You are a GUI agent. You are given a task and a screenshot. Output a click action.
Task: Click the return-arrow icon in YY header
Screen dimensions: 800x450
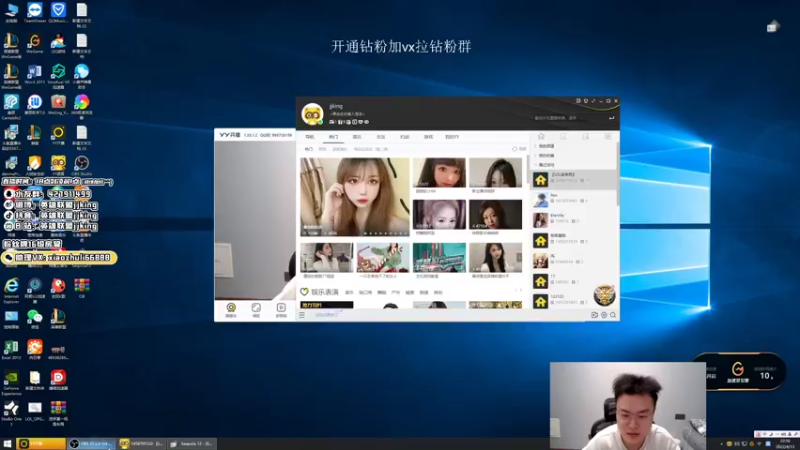coord(611,118)
